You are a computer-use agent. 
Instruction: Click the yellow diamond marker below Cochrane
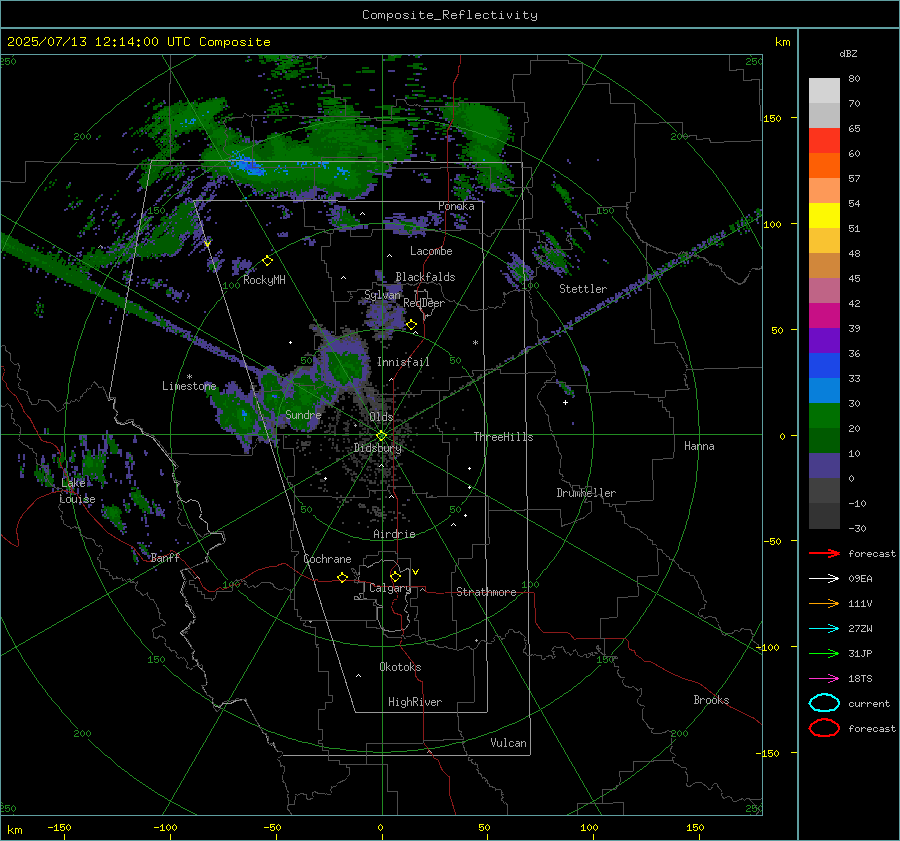click(x=342, y=577)
